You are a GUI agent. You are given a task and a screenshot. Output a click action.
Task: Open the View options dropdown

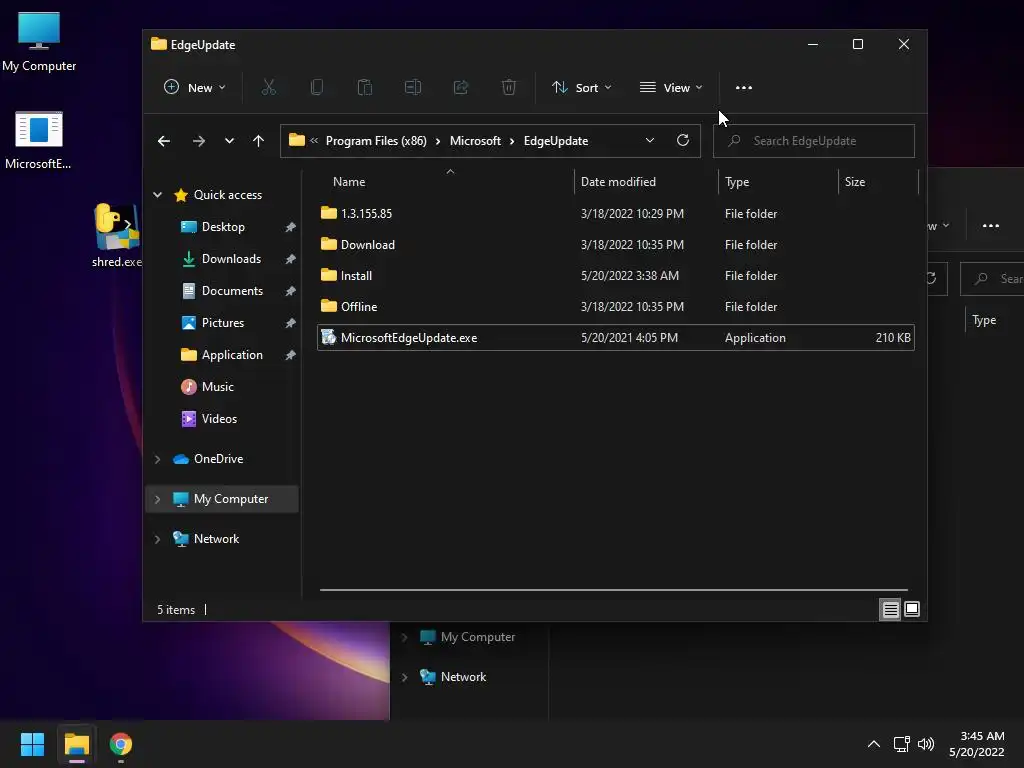point(671,88)
